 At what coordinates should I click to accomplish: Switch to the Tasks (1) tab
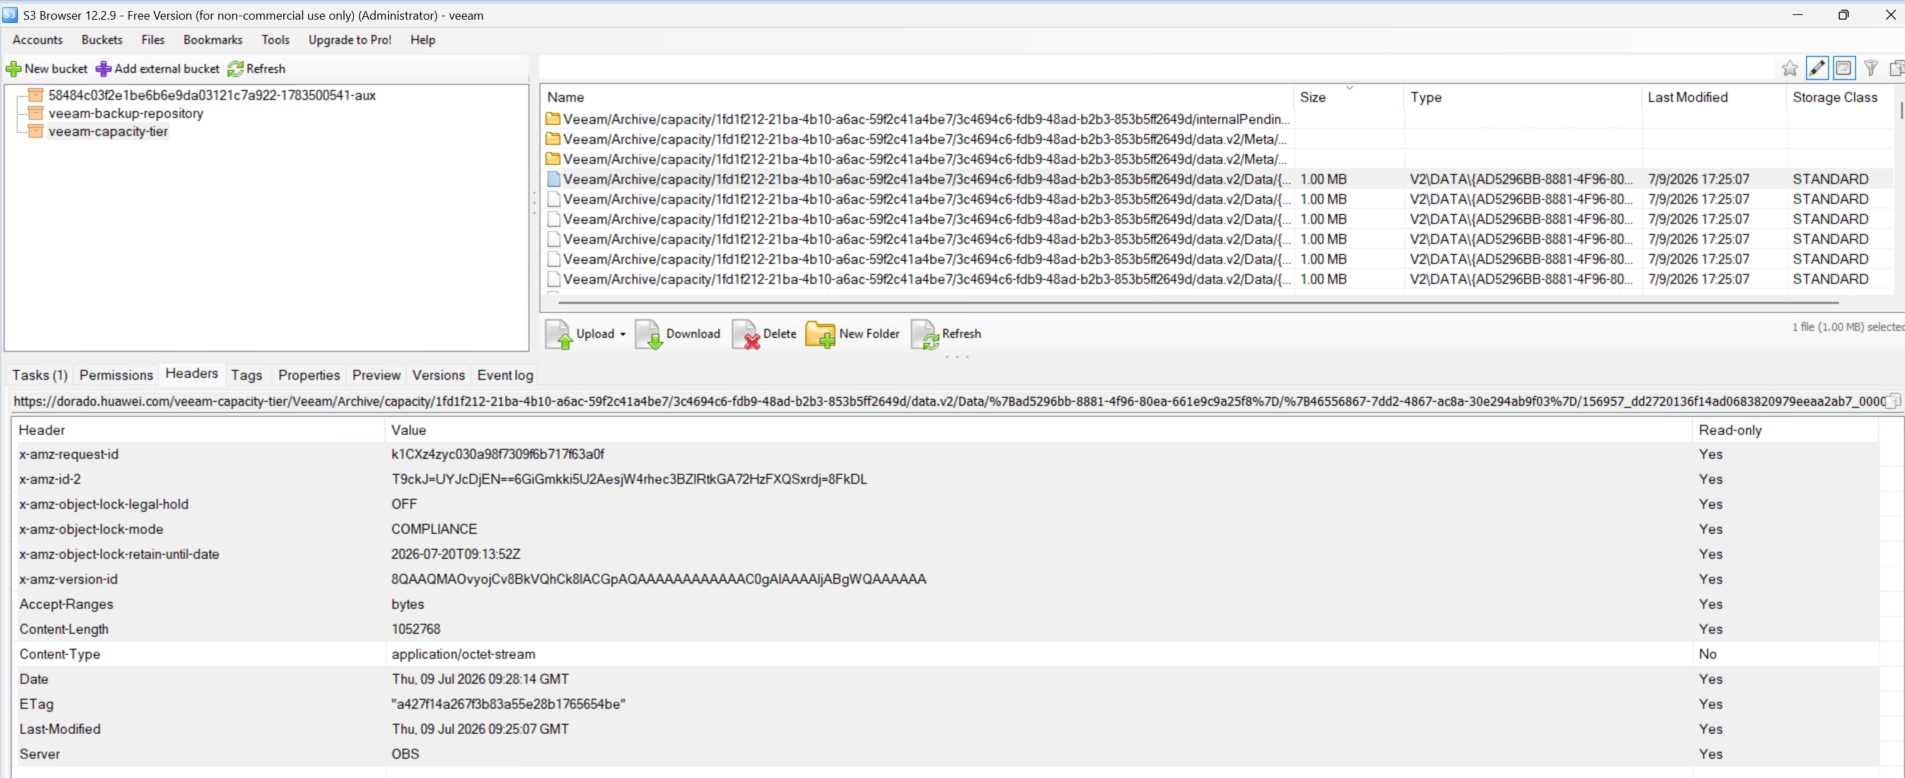point(40,375)
